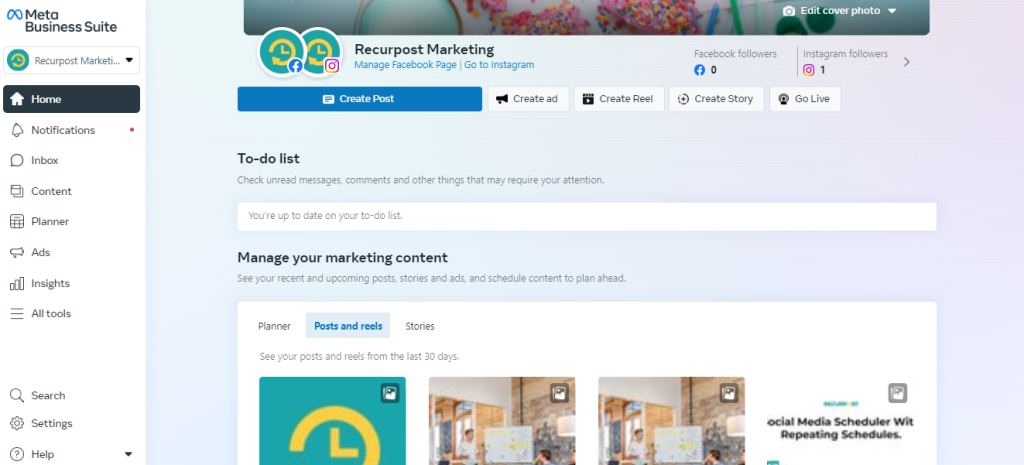Viewport: 1024px width, 465px height.
Task: Click the Notifications bell icon
Action: pos(18,130)
